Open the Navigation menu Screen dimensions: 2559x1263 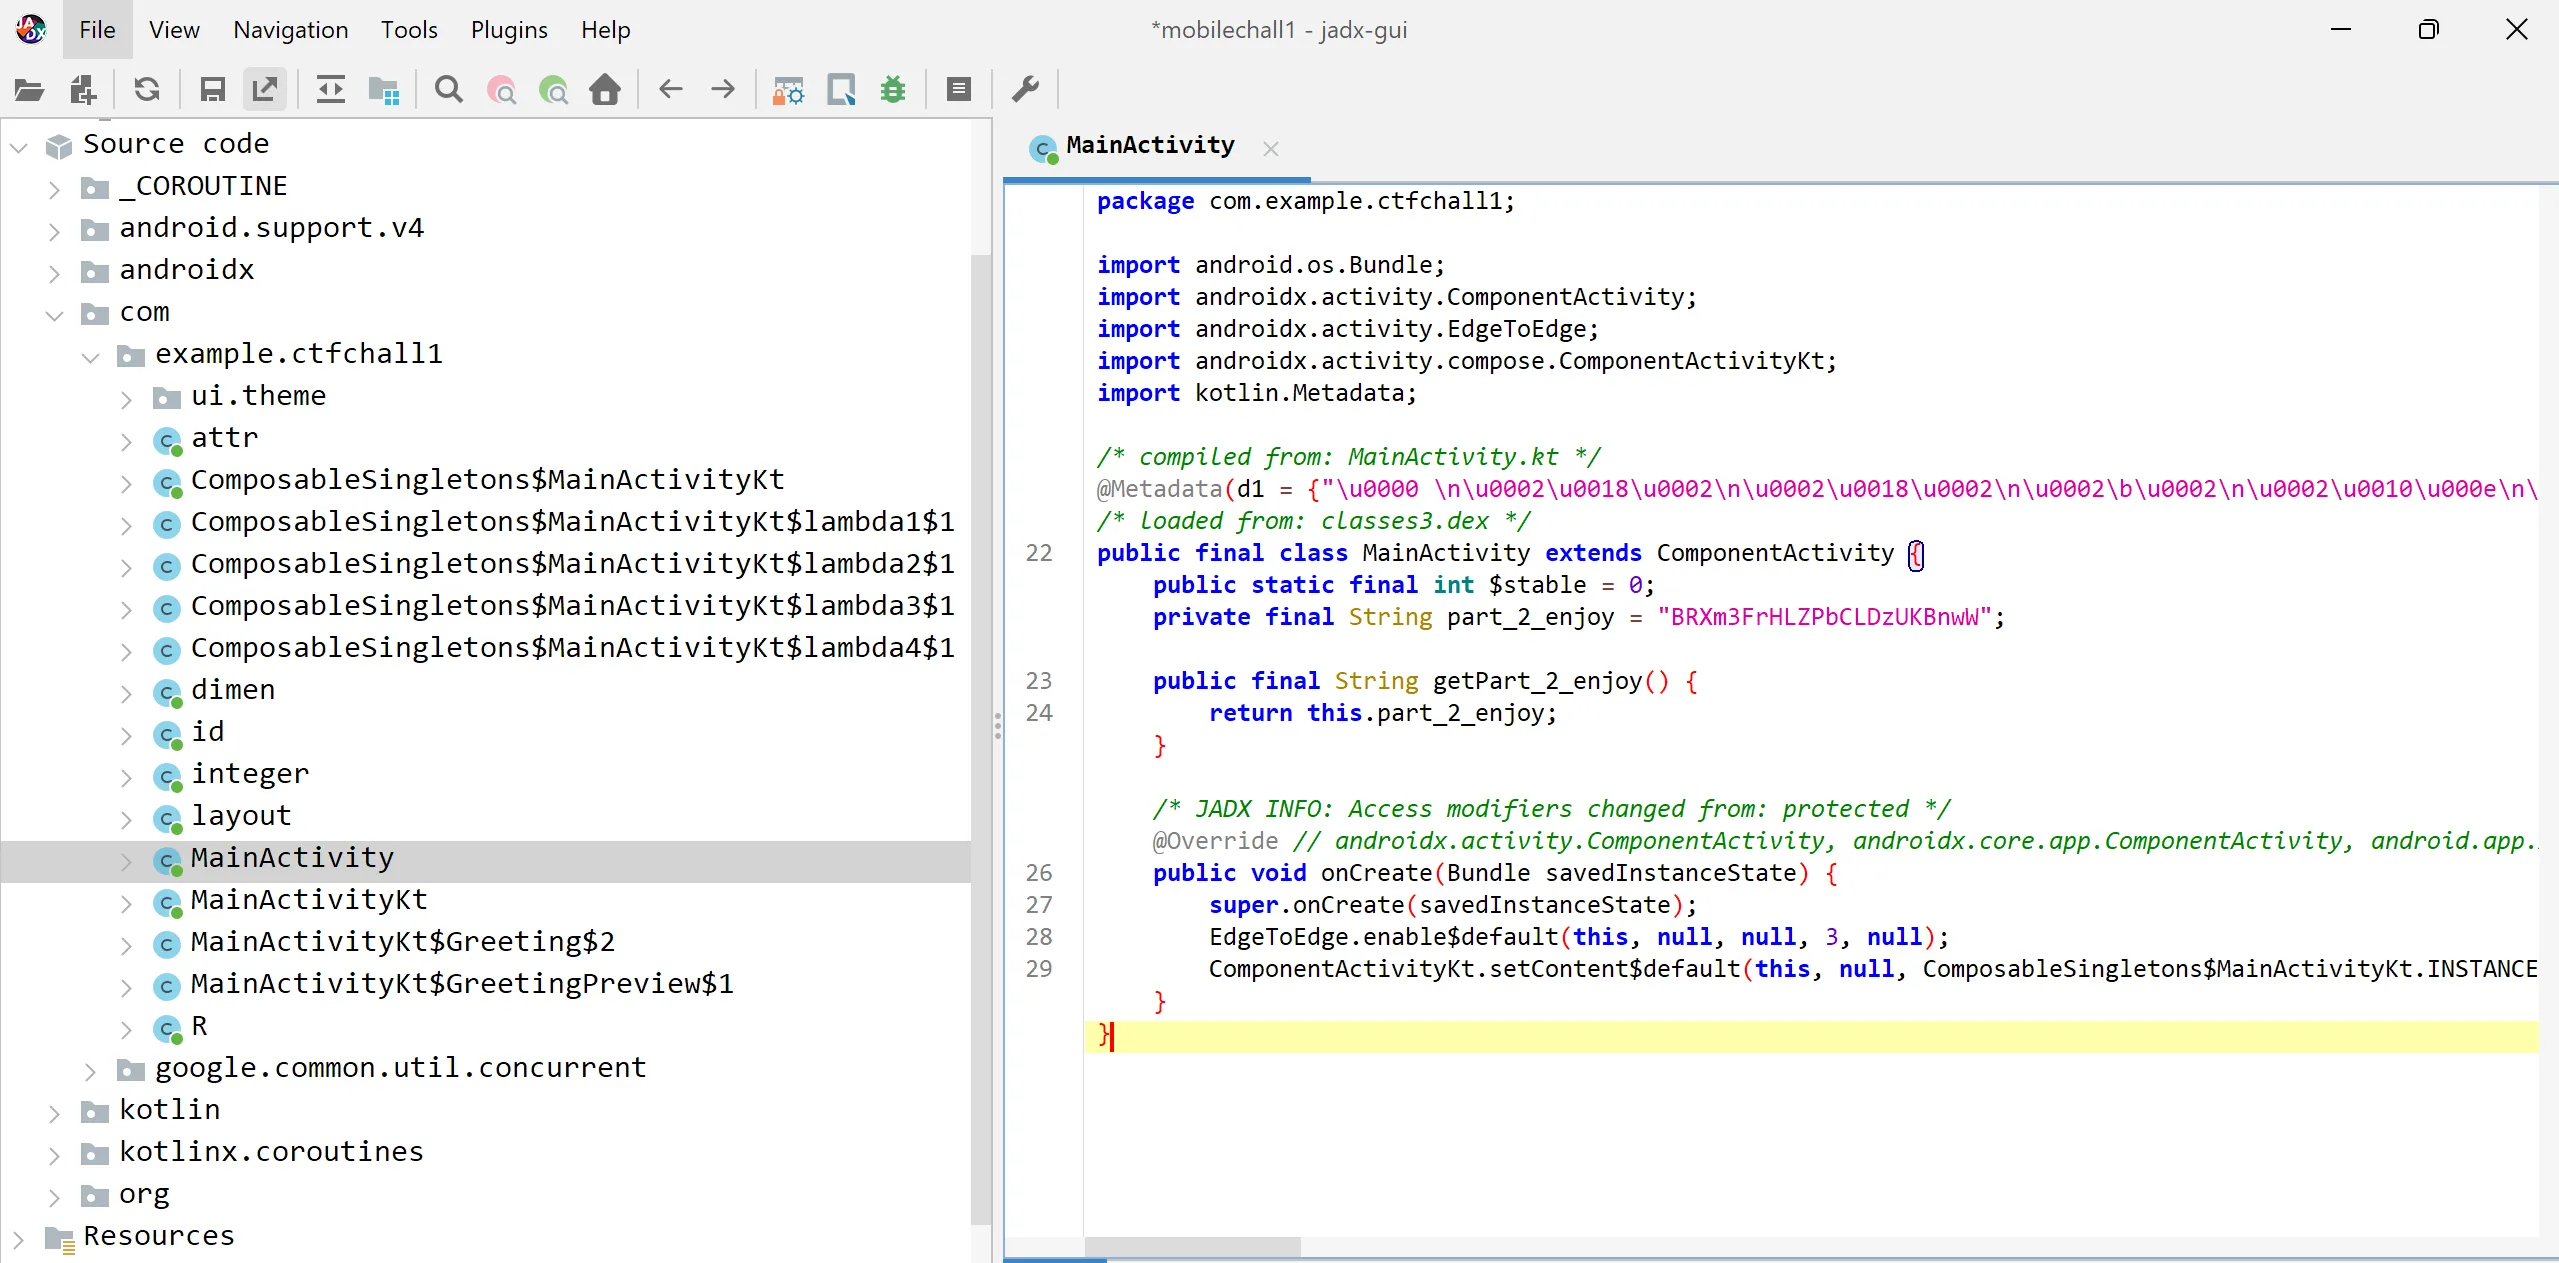coord(290,30)
